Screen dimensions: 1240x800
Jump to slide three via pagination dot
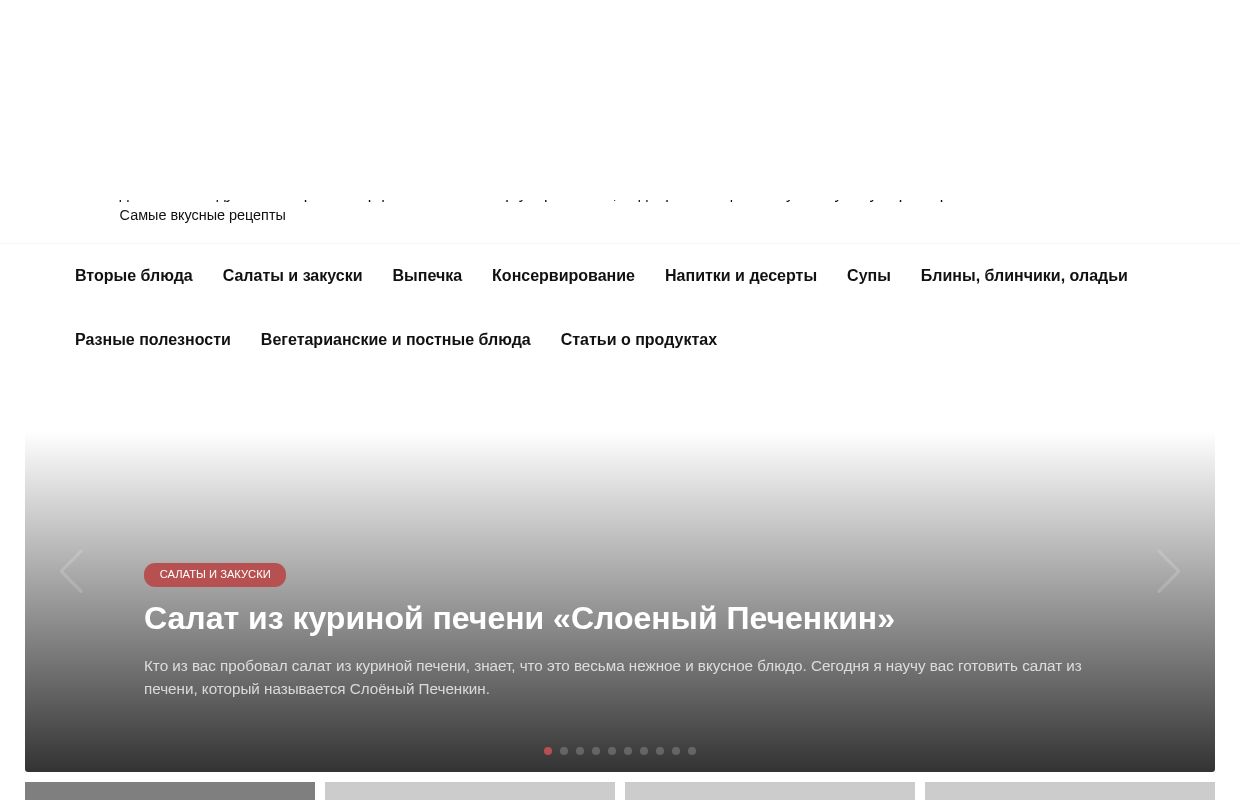click(x=580, y=751)
